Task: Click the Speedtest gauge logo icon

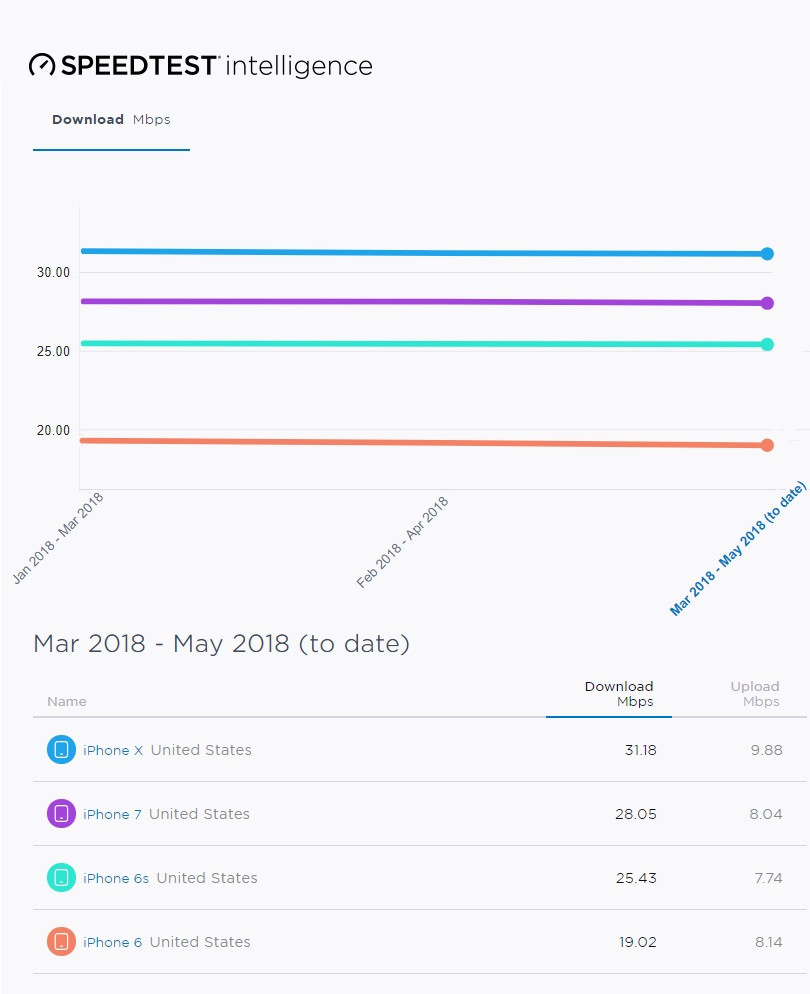Action: pos(42,65)
